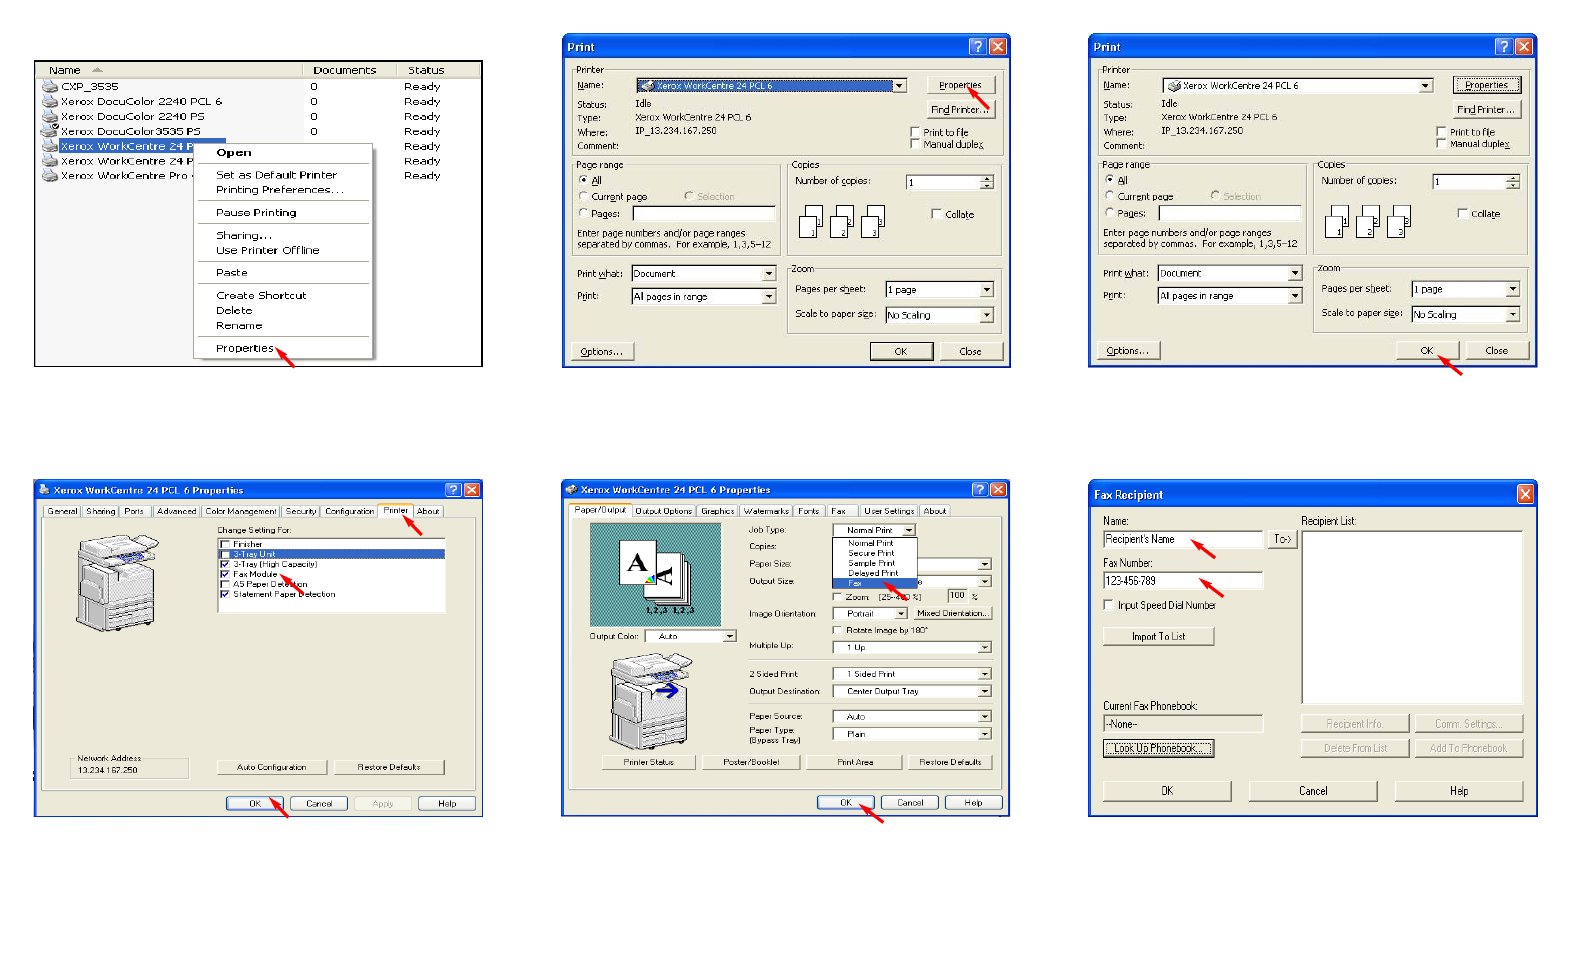The height and width of the screenshot is (954, 1572).
Task: Click the Look Up Phonebook... button
Action: [1158, 748]
